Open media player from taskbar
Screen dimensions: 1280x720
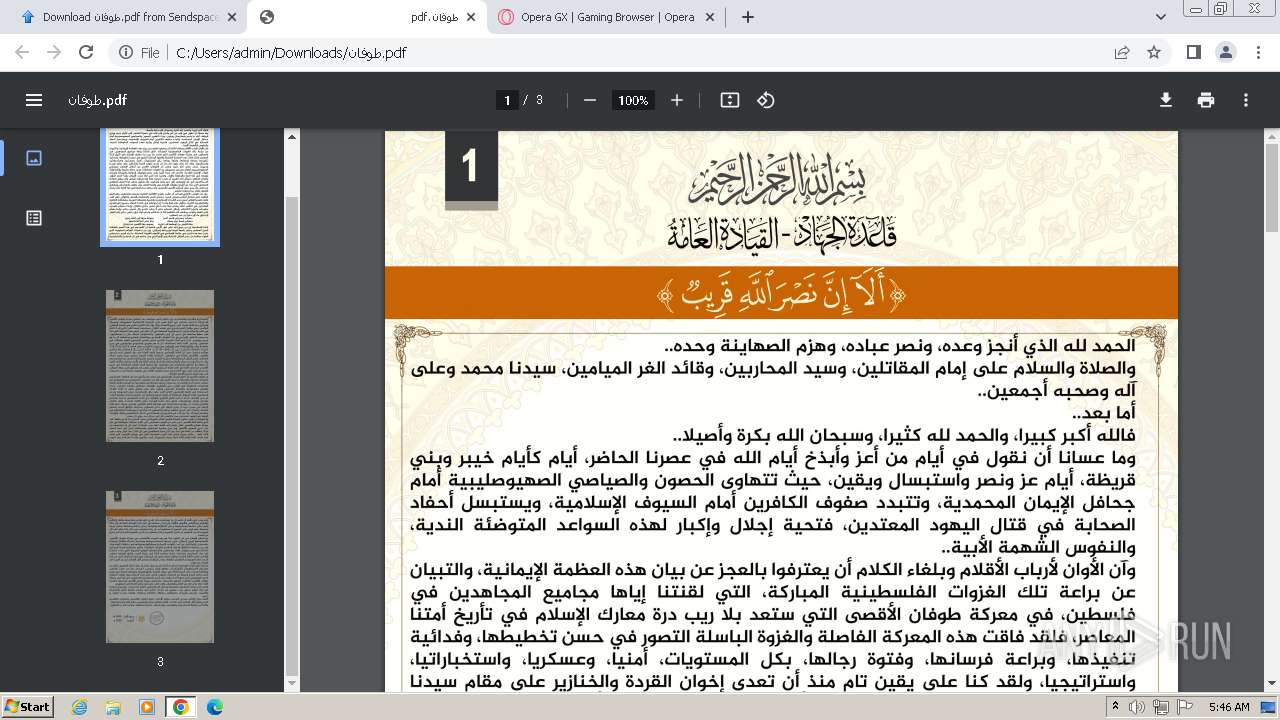(147, 707)
